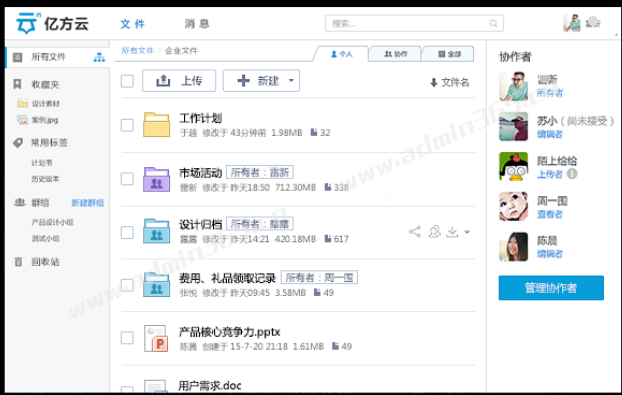Click the download icon on 设计归档 row
This screenshot has height=395, width=622.
(452, 232)
